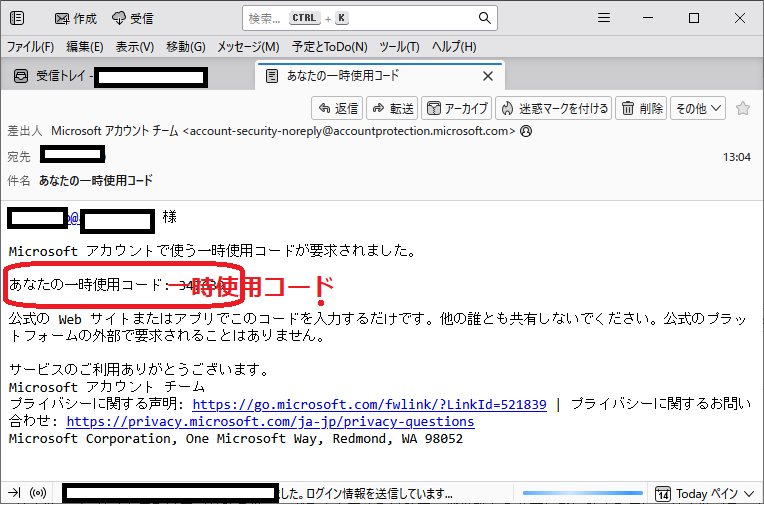Click the 返信 reply button
The height and width of the screenshot is (505, 764).
tap(337, 108)
